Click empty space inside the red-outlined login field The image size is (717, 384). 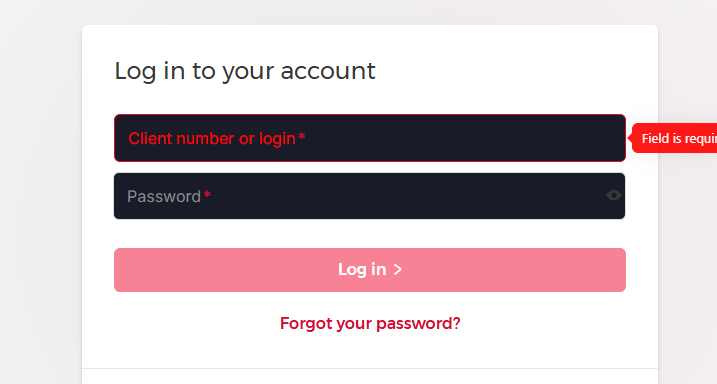[457, 138]
